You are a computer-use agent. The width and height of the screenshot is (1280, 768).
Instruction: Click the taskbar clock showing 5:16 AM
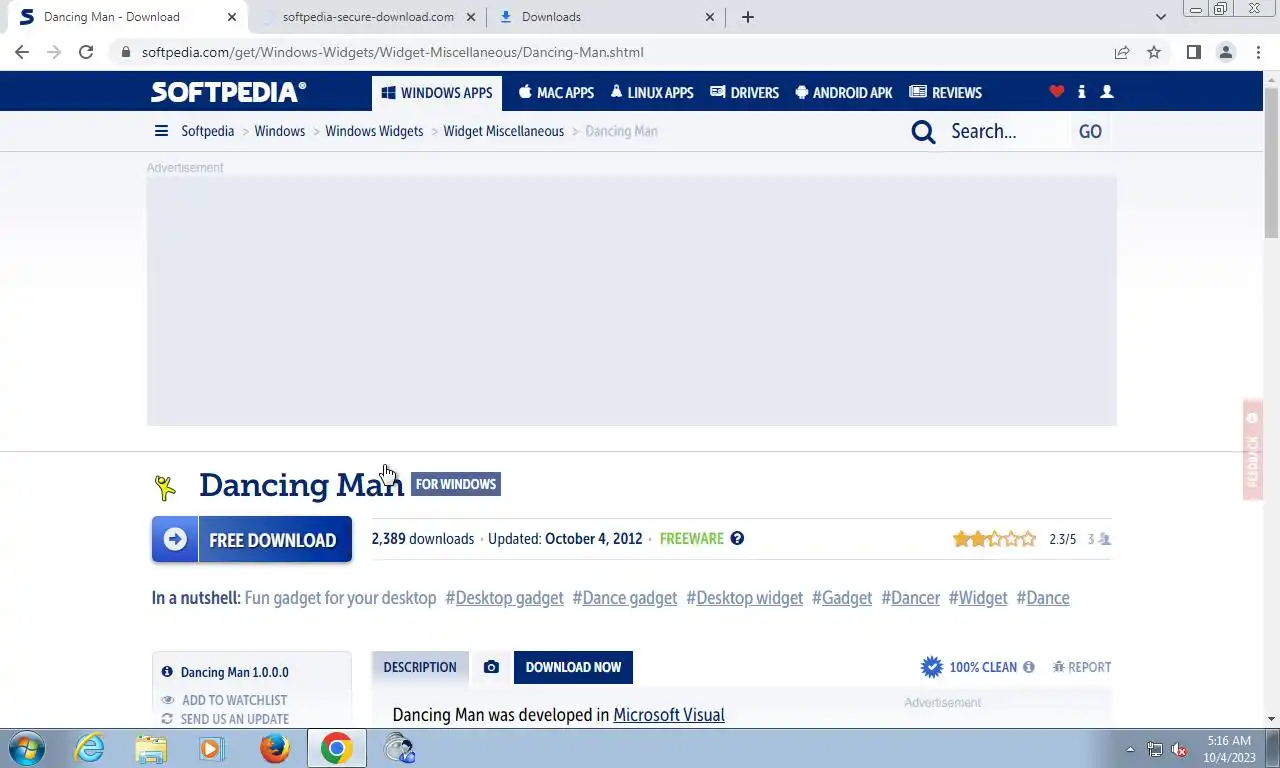tap(1229, 749)
